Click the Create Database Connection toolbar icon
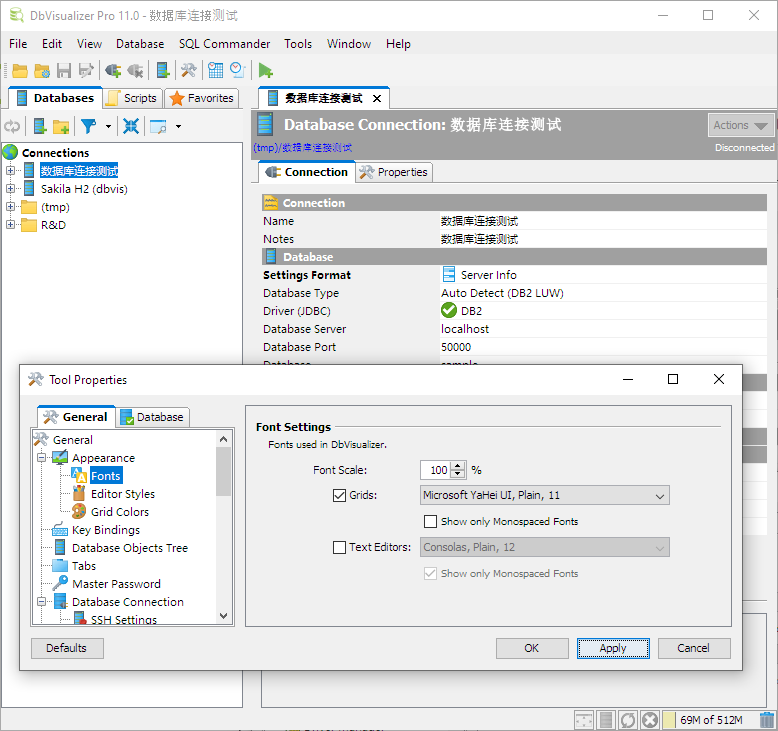The image size is (778, 731). 162,70
